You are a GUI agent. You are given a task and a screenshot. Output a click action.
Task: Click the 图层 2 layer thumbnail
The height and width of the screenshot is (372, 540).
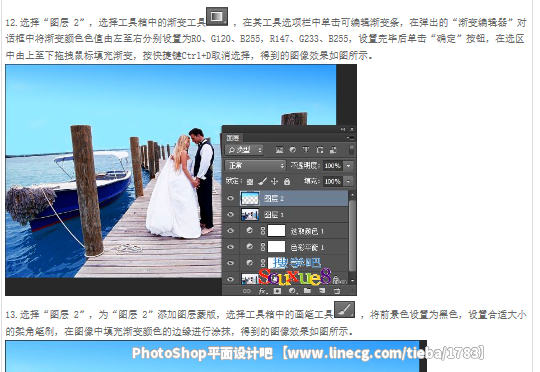[250, 198]
